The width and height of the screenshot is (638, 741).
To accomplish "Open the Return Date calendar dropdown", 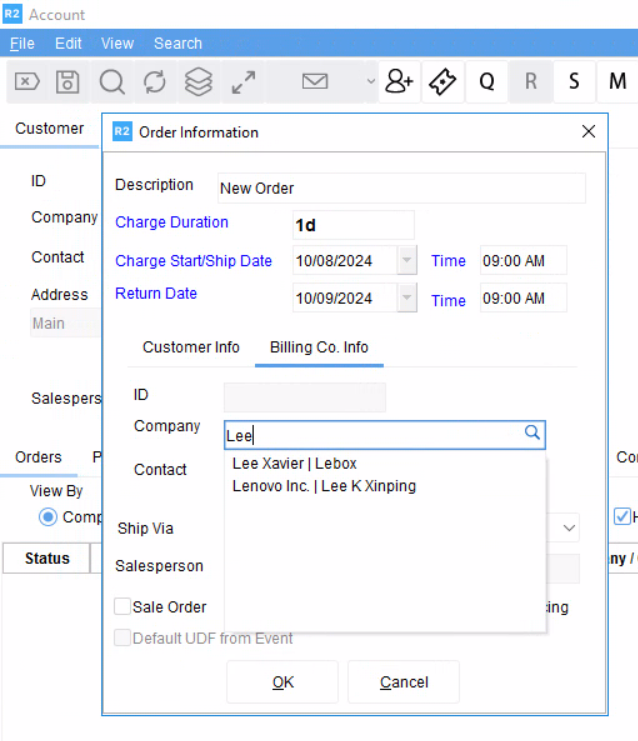I will (x=407, y=299).
